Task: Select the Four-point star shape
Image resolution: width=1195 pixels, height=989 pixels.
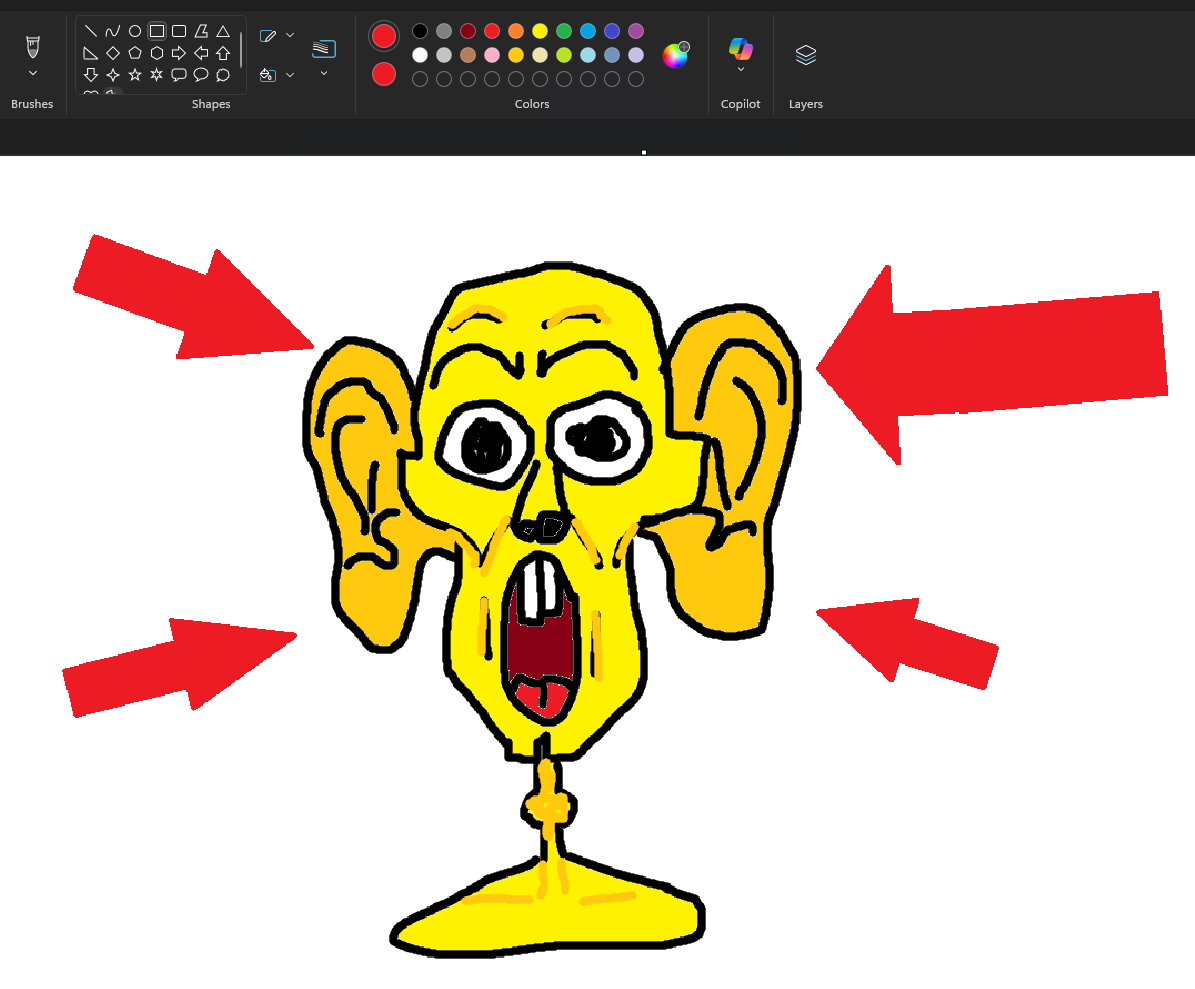Action: [113, 75]
